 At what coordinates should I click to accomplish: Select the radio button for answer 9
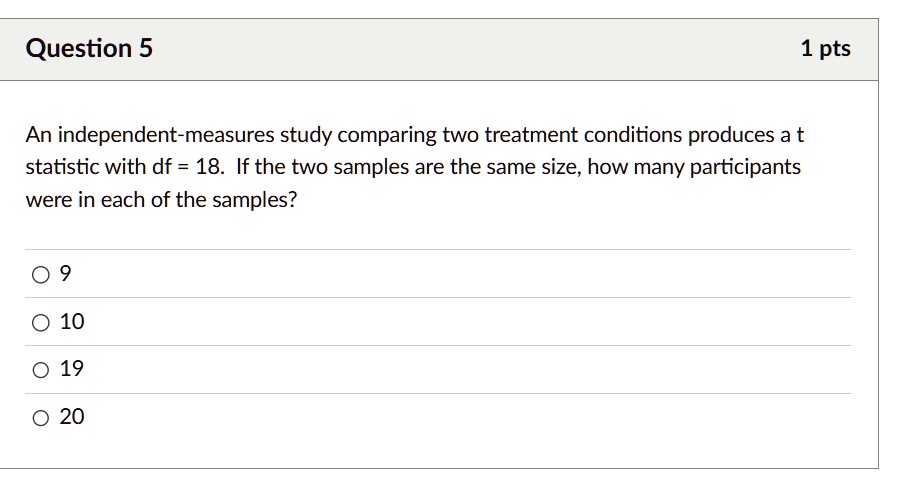40,274
